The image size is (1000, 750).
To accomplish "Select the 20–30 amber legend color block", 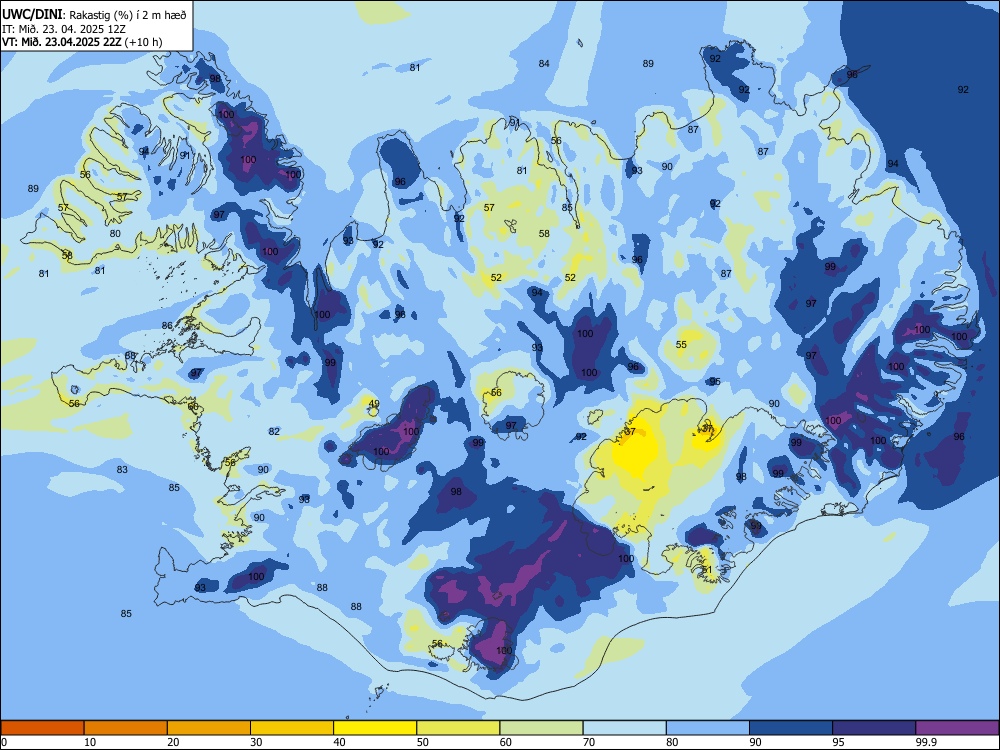I will 209,728.
